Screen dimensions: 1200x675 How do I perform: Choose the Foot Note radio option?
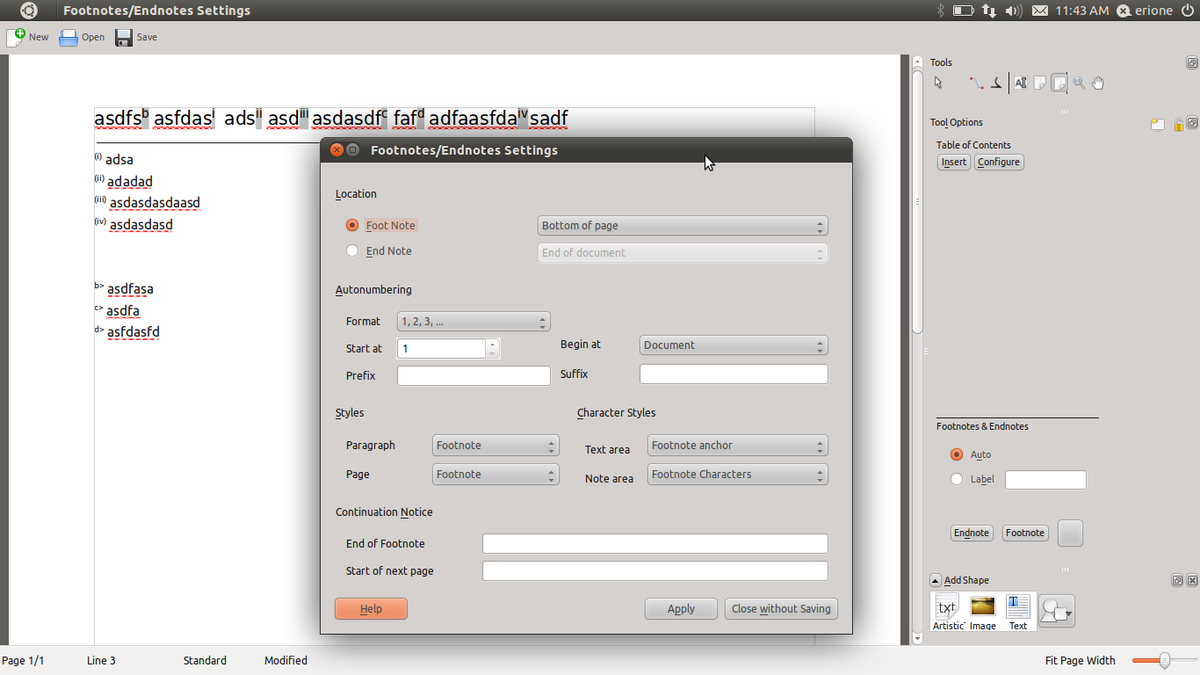(x=352, y=225)
